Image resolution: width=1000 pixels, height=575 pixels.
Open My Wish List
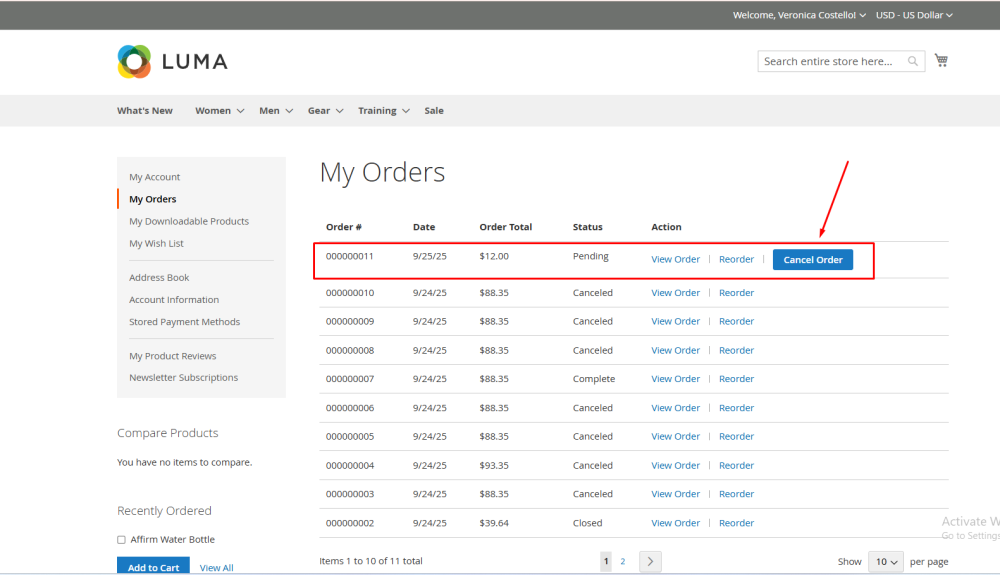point(156,244)
